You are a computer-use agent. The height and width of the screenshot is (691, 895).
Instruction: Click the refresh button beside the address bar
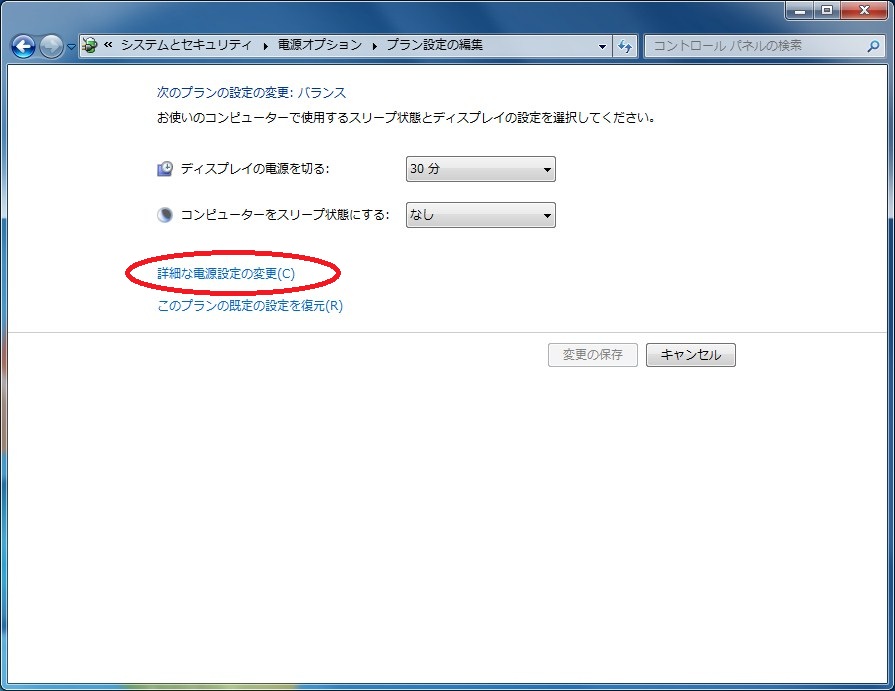[625, 46]
